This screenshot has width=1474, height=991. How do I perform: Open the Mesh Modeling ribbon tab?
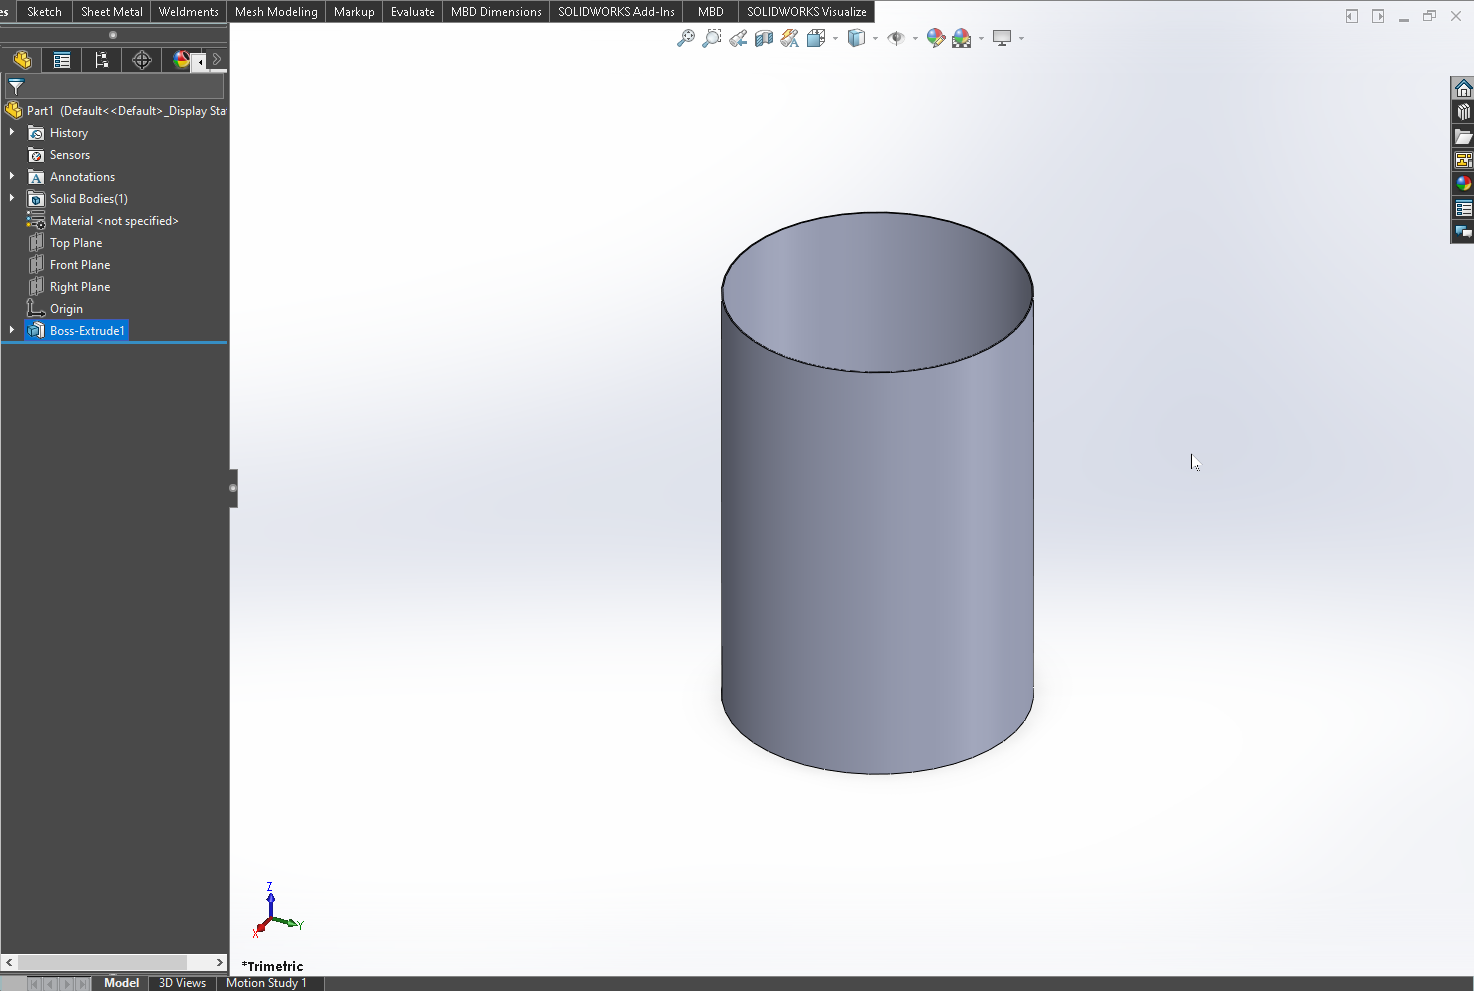click(276, 12)
